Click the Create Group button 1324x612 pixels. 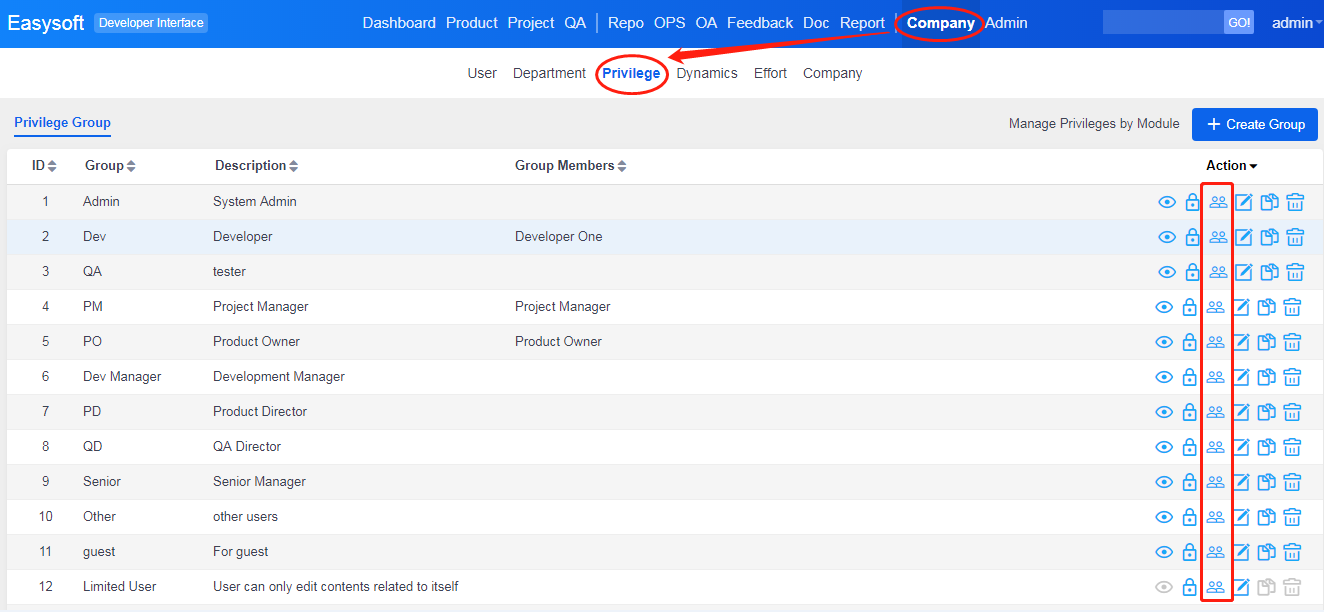1254,124
